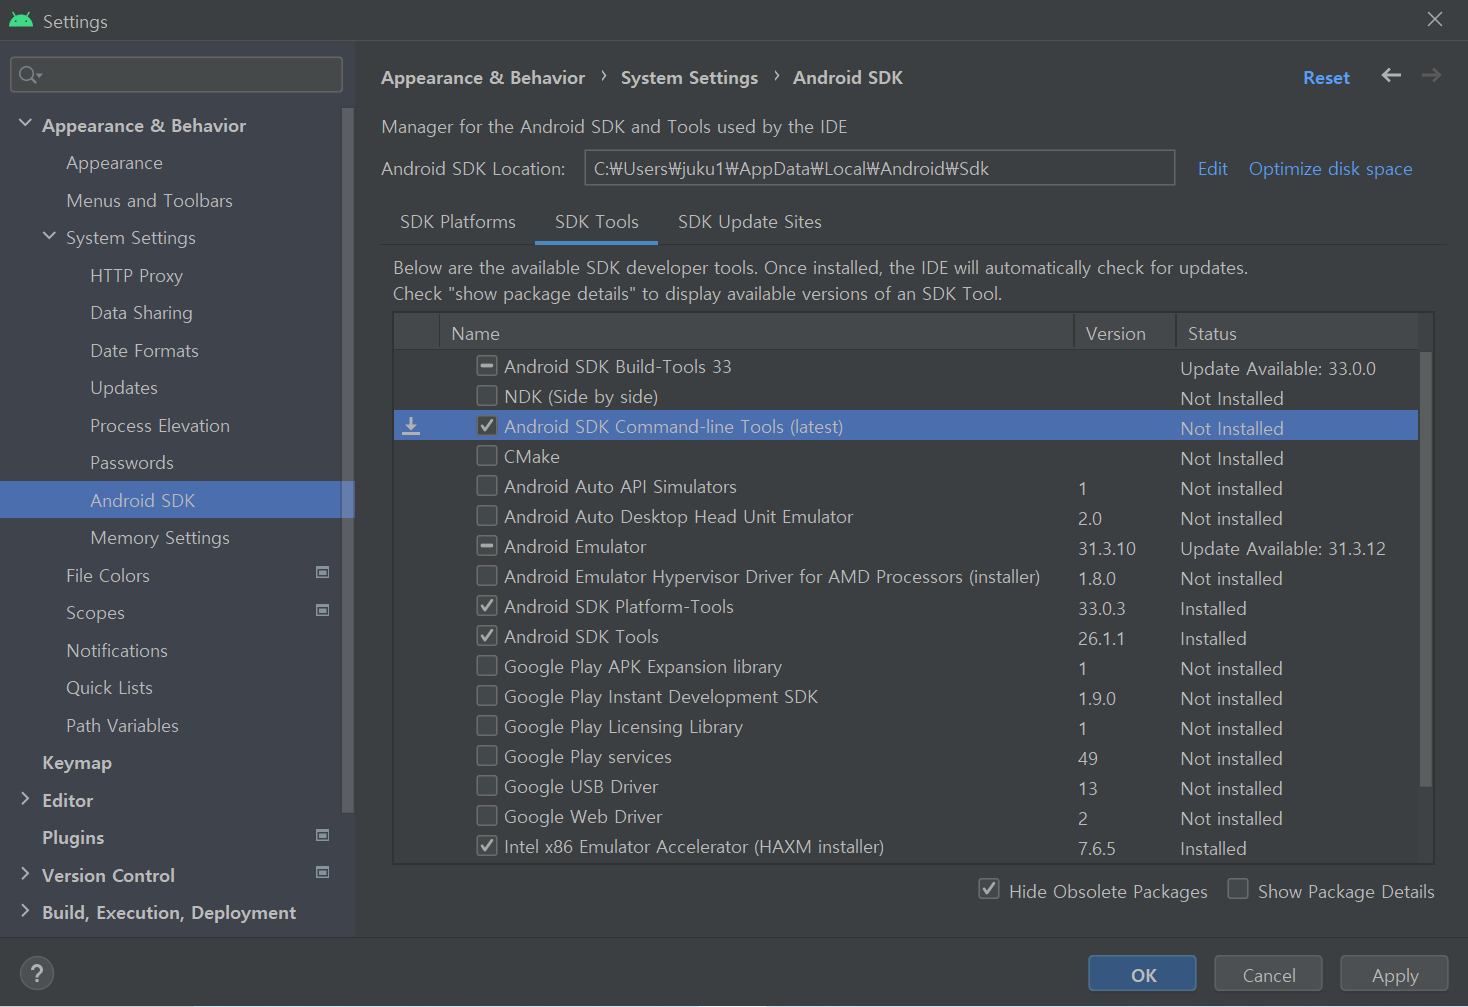Click the left settings tree scrollbar
The height and width of the screenshot is (1007, 1468).
[347, 460]
